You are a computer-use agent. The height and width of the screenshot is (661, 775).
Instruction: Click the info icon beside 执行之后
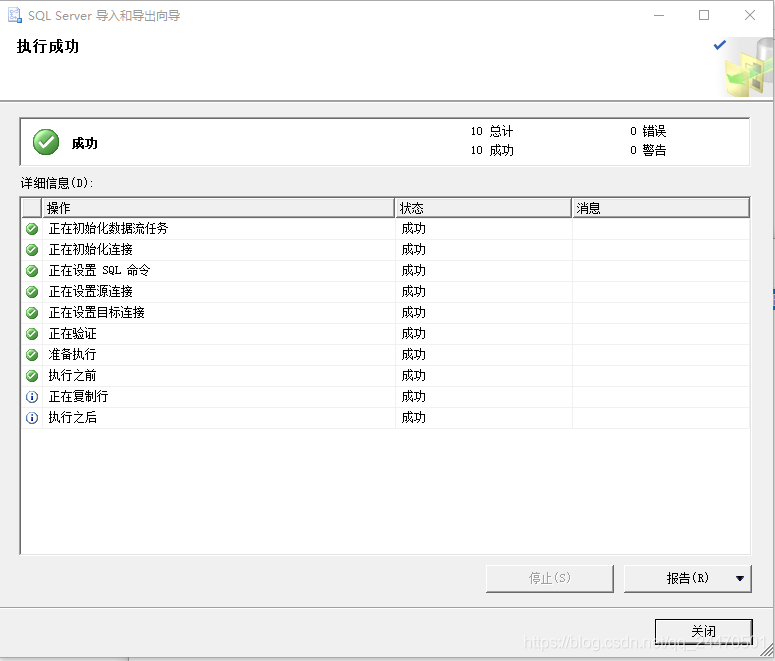[32, 418]
